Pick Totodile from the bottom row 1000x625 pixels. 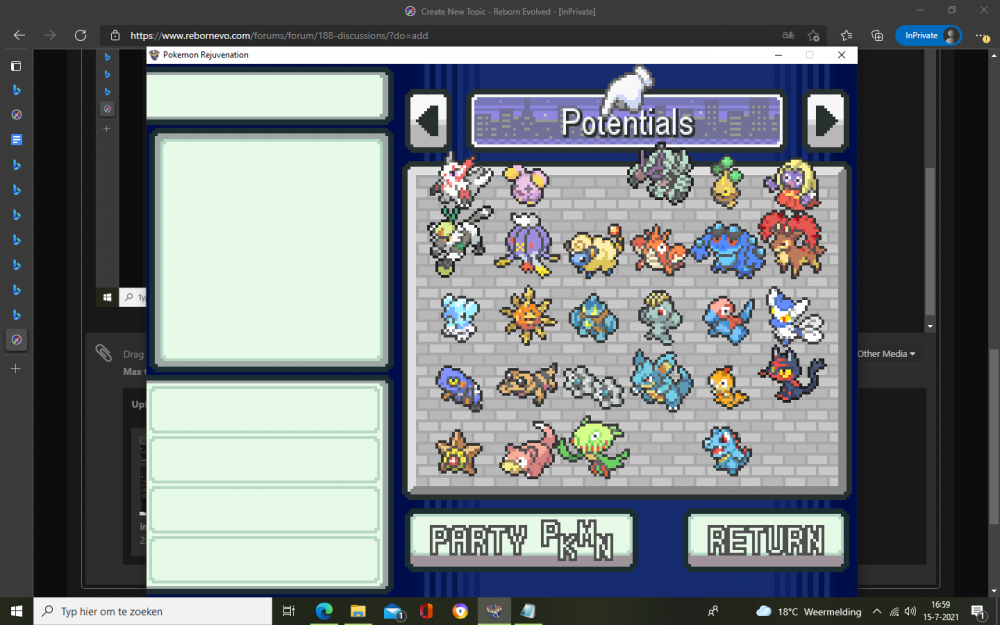point(727,451)
